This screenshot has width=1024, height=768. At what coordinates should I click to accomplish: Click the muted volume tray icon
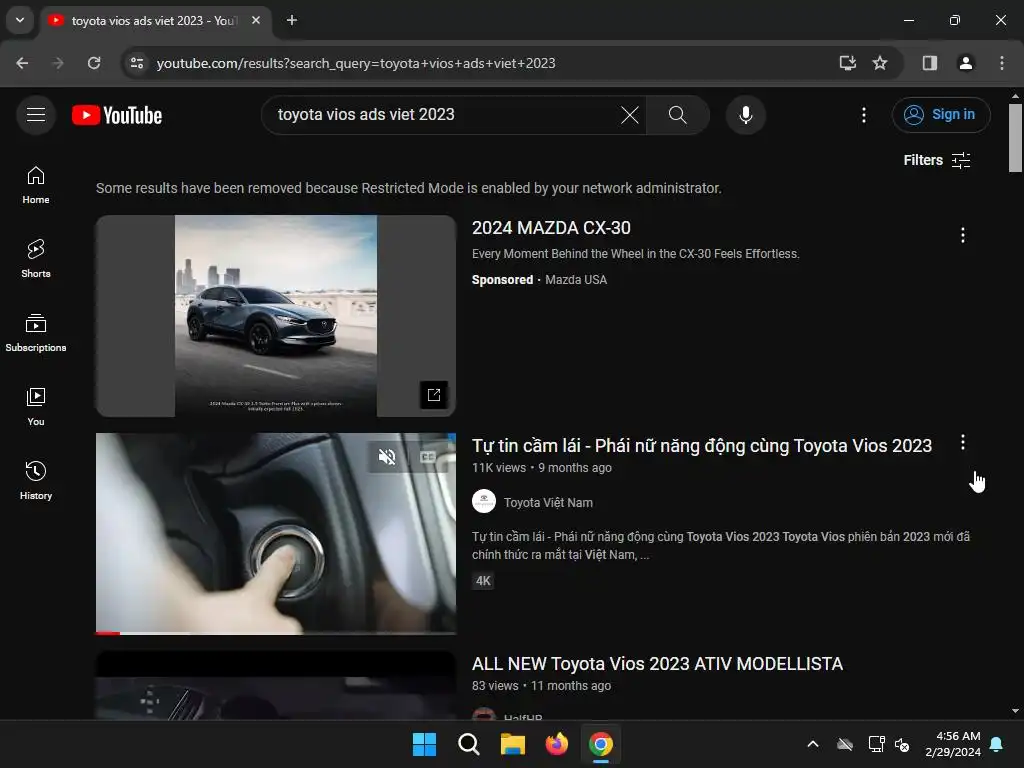click(902, 744)
